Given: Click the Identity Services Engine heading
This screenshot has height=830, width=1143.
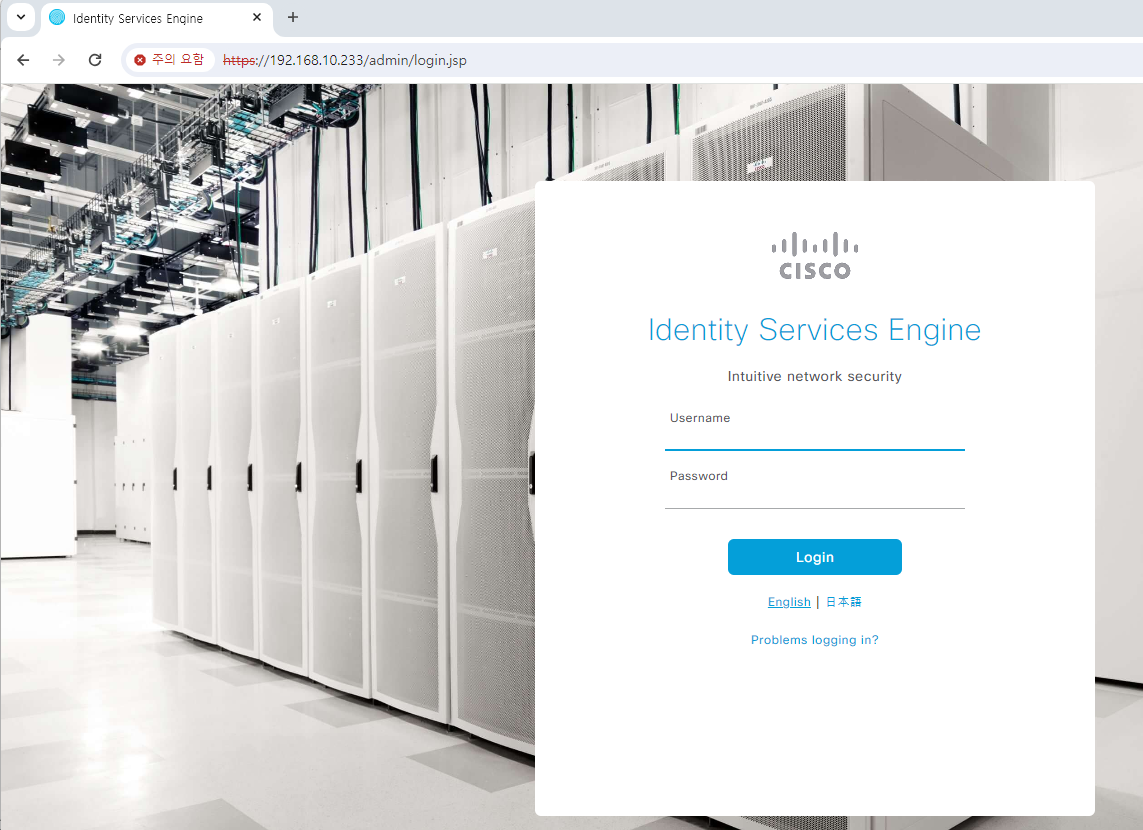Looking at the screenshot, I should click(814, 330).
